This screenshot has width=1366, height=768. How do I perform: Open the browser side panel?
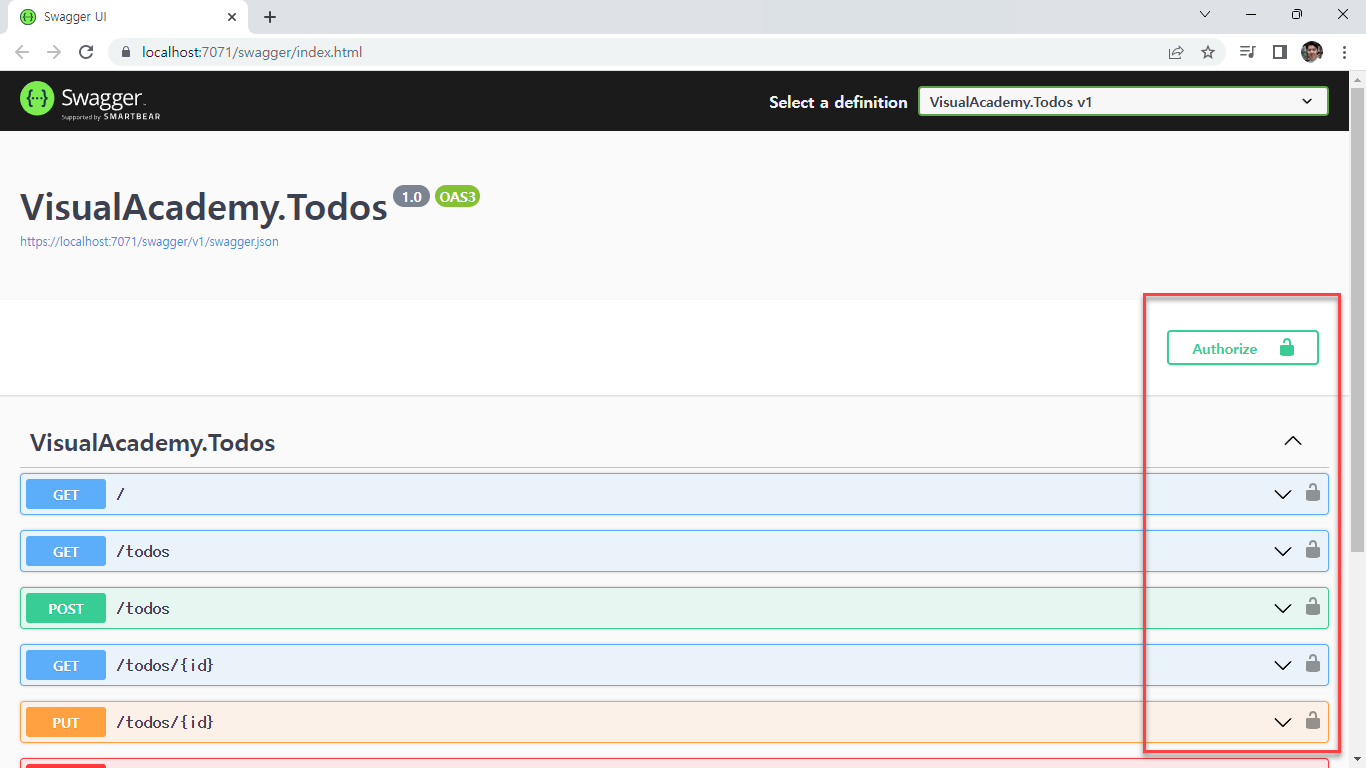(x=1279, y=52)
